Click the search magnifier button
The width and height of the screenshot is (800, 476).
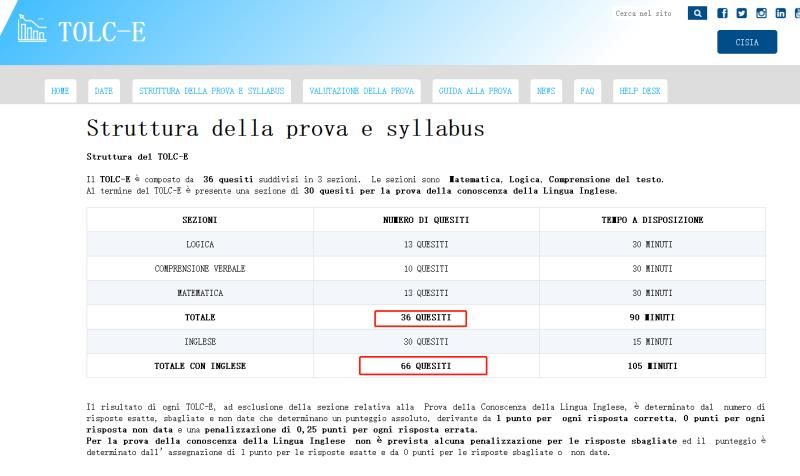[697, 13]
